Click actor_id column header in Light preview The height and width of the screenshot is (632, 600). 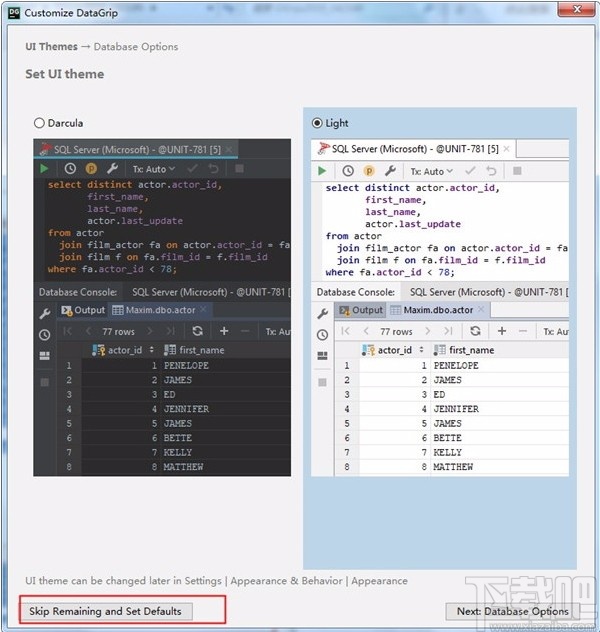click(393, 350)
